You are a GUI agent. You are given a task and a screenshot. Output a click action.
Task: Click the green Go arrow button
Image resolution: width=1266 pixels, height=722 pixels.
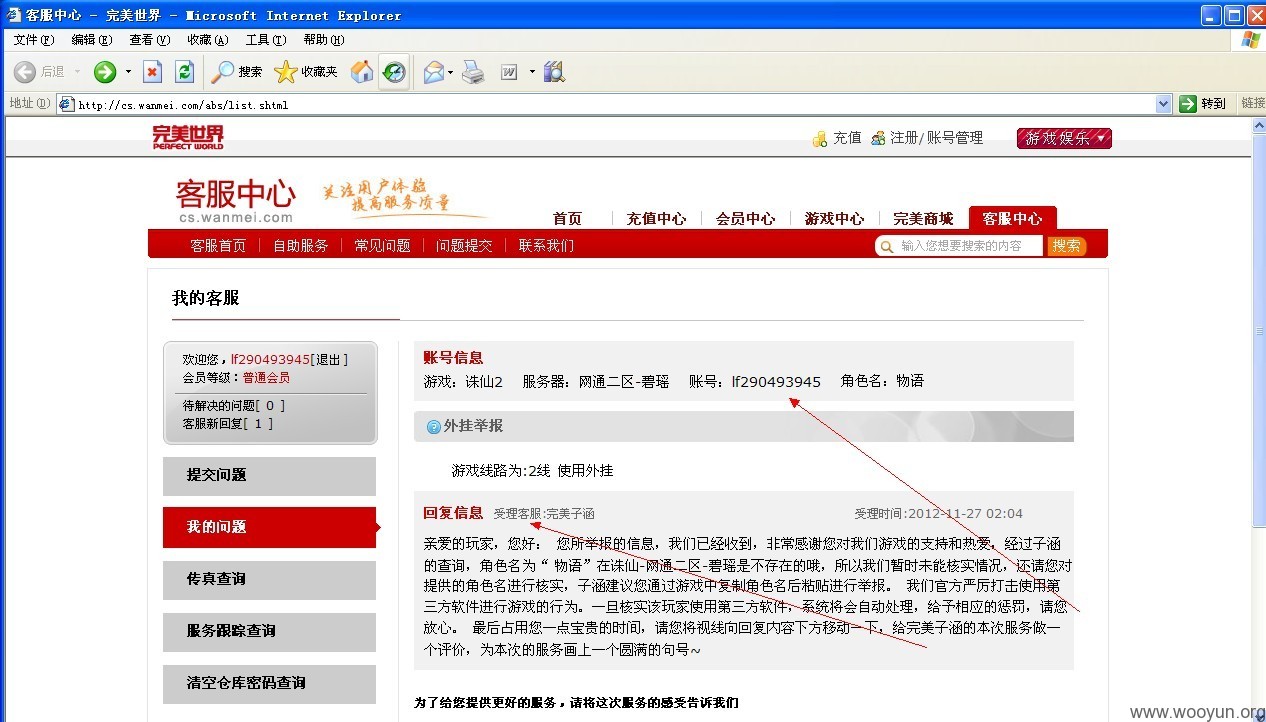coord(1188,104)
